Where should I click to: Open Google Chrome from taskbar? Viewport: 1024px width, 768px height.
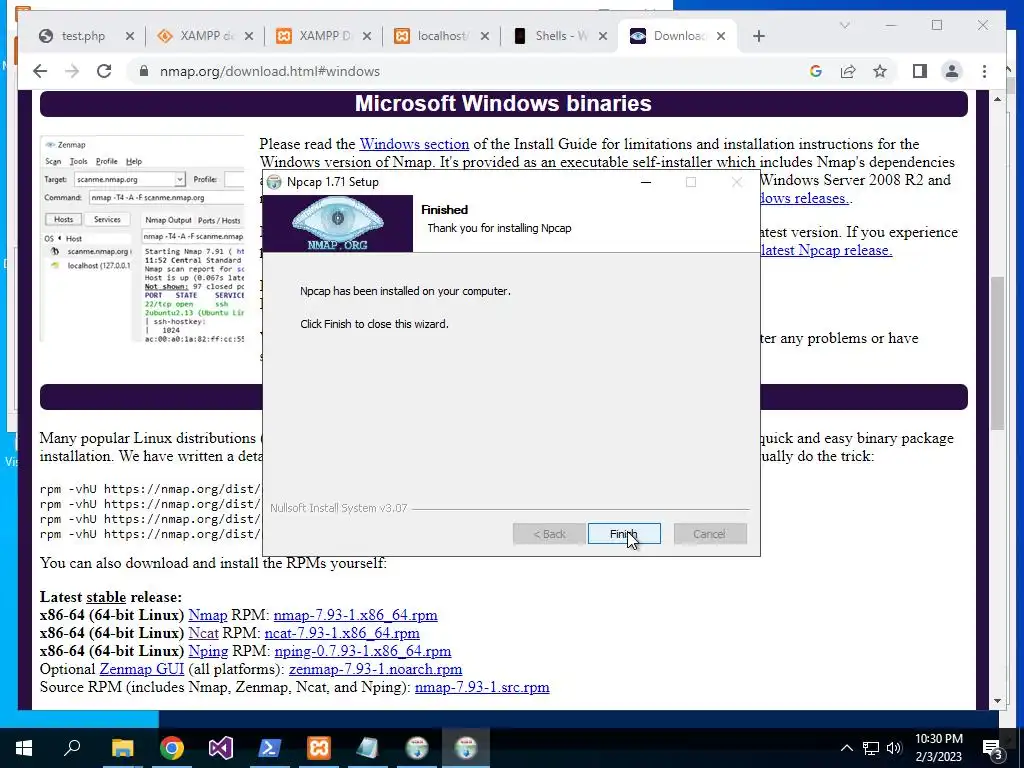click(x=172, y=748)
